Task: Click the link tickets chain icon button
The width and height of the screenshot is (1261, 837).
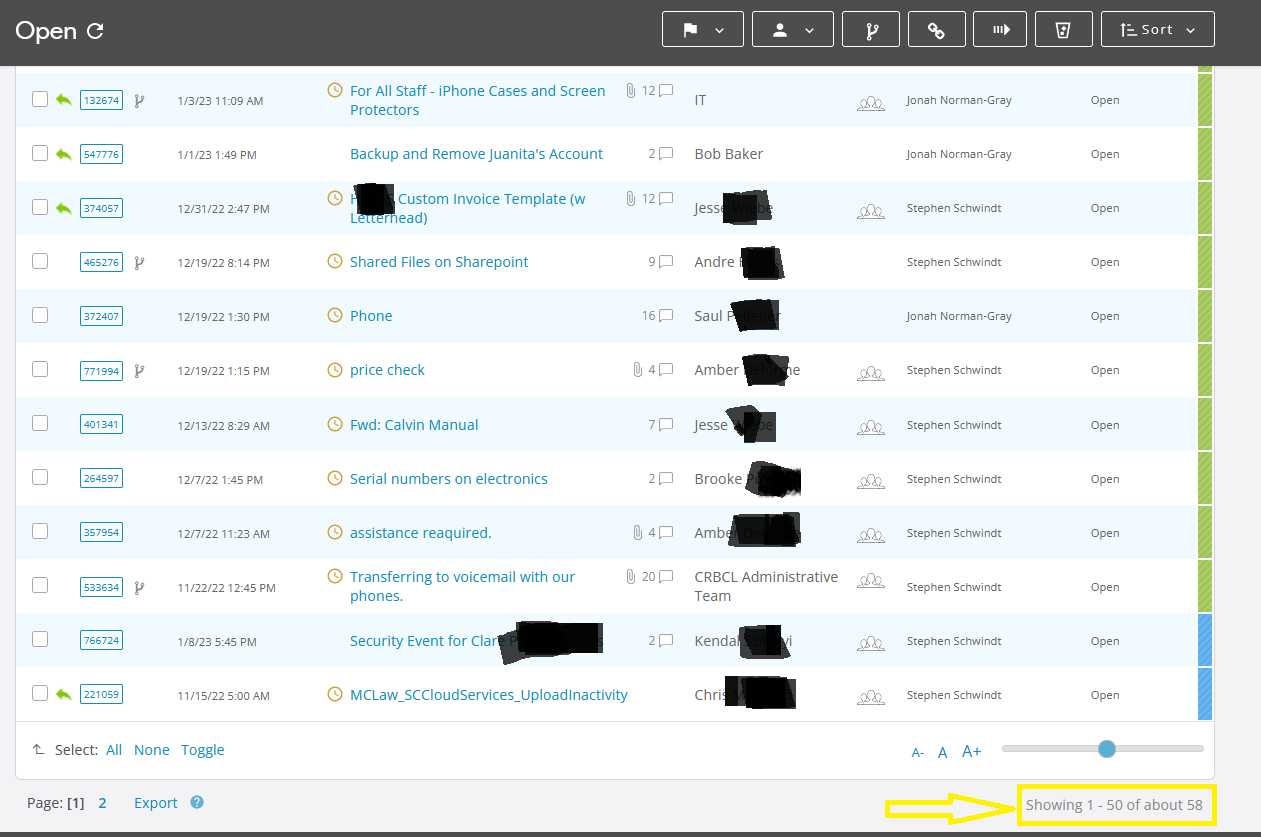Action: point(937,30)
